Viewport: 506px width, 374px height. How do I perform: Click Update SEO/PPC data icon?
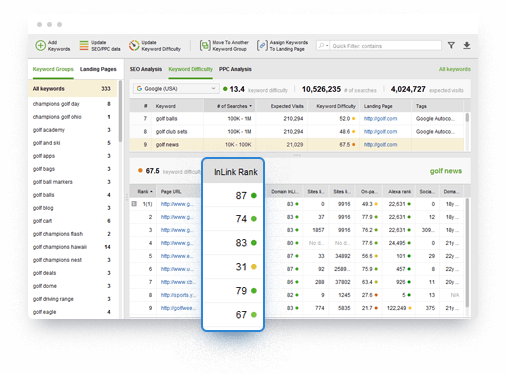tap(84, 45)
